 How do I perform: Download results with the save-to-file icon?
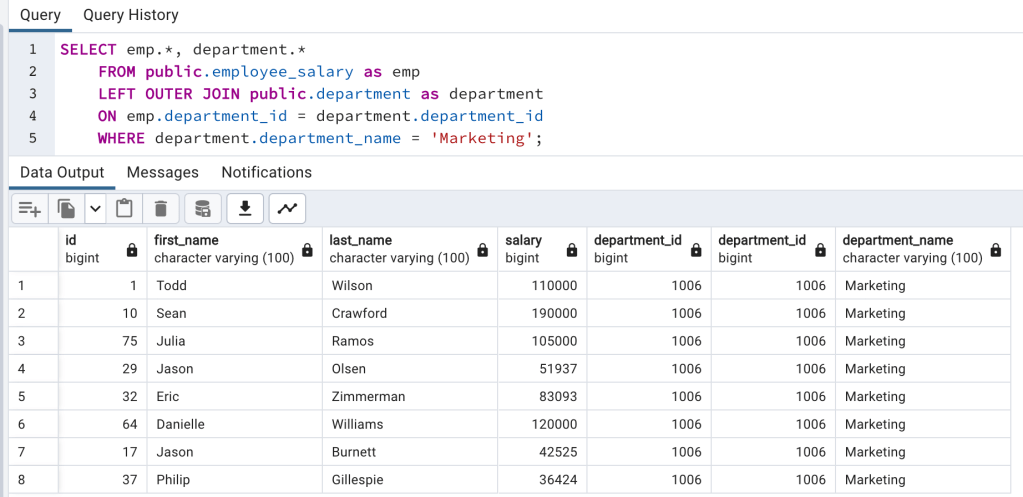pyautogui.click(x=244, y=209)
